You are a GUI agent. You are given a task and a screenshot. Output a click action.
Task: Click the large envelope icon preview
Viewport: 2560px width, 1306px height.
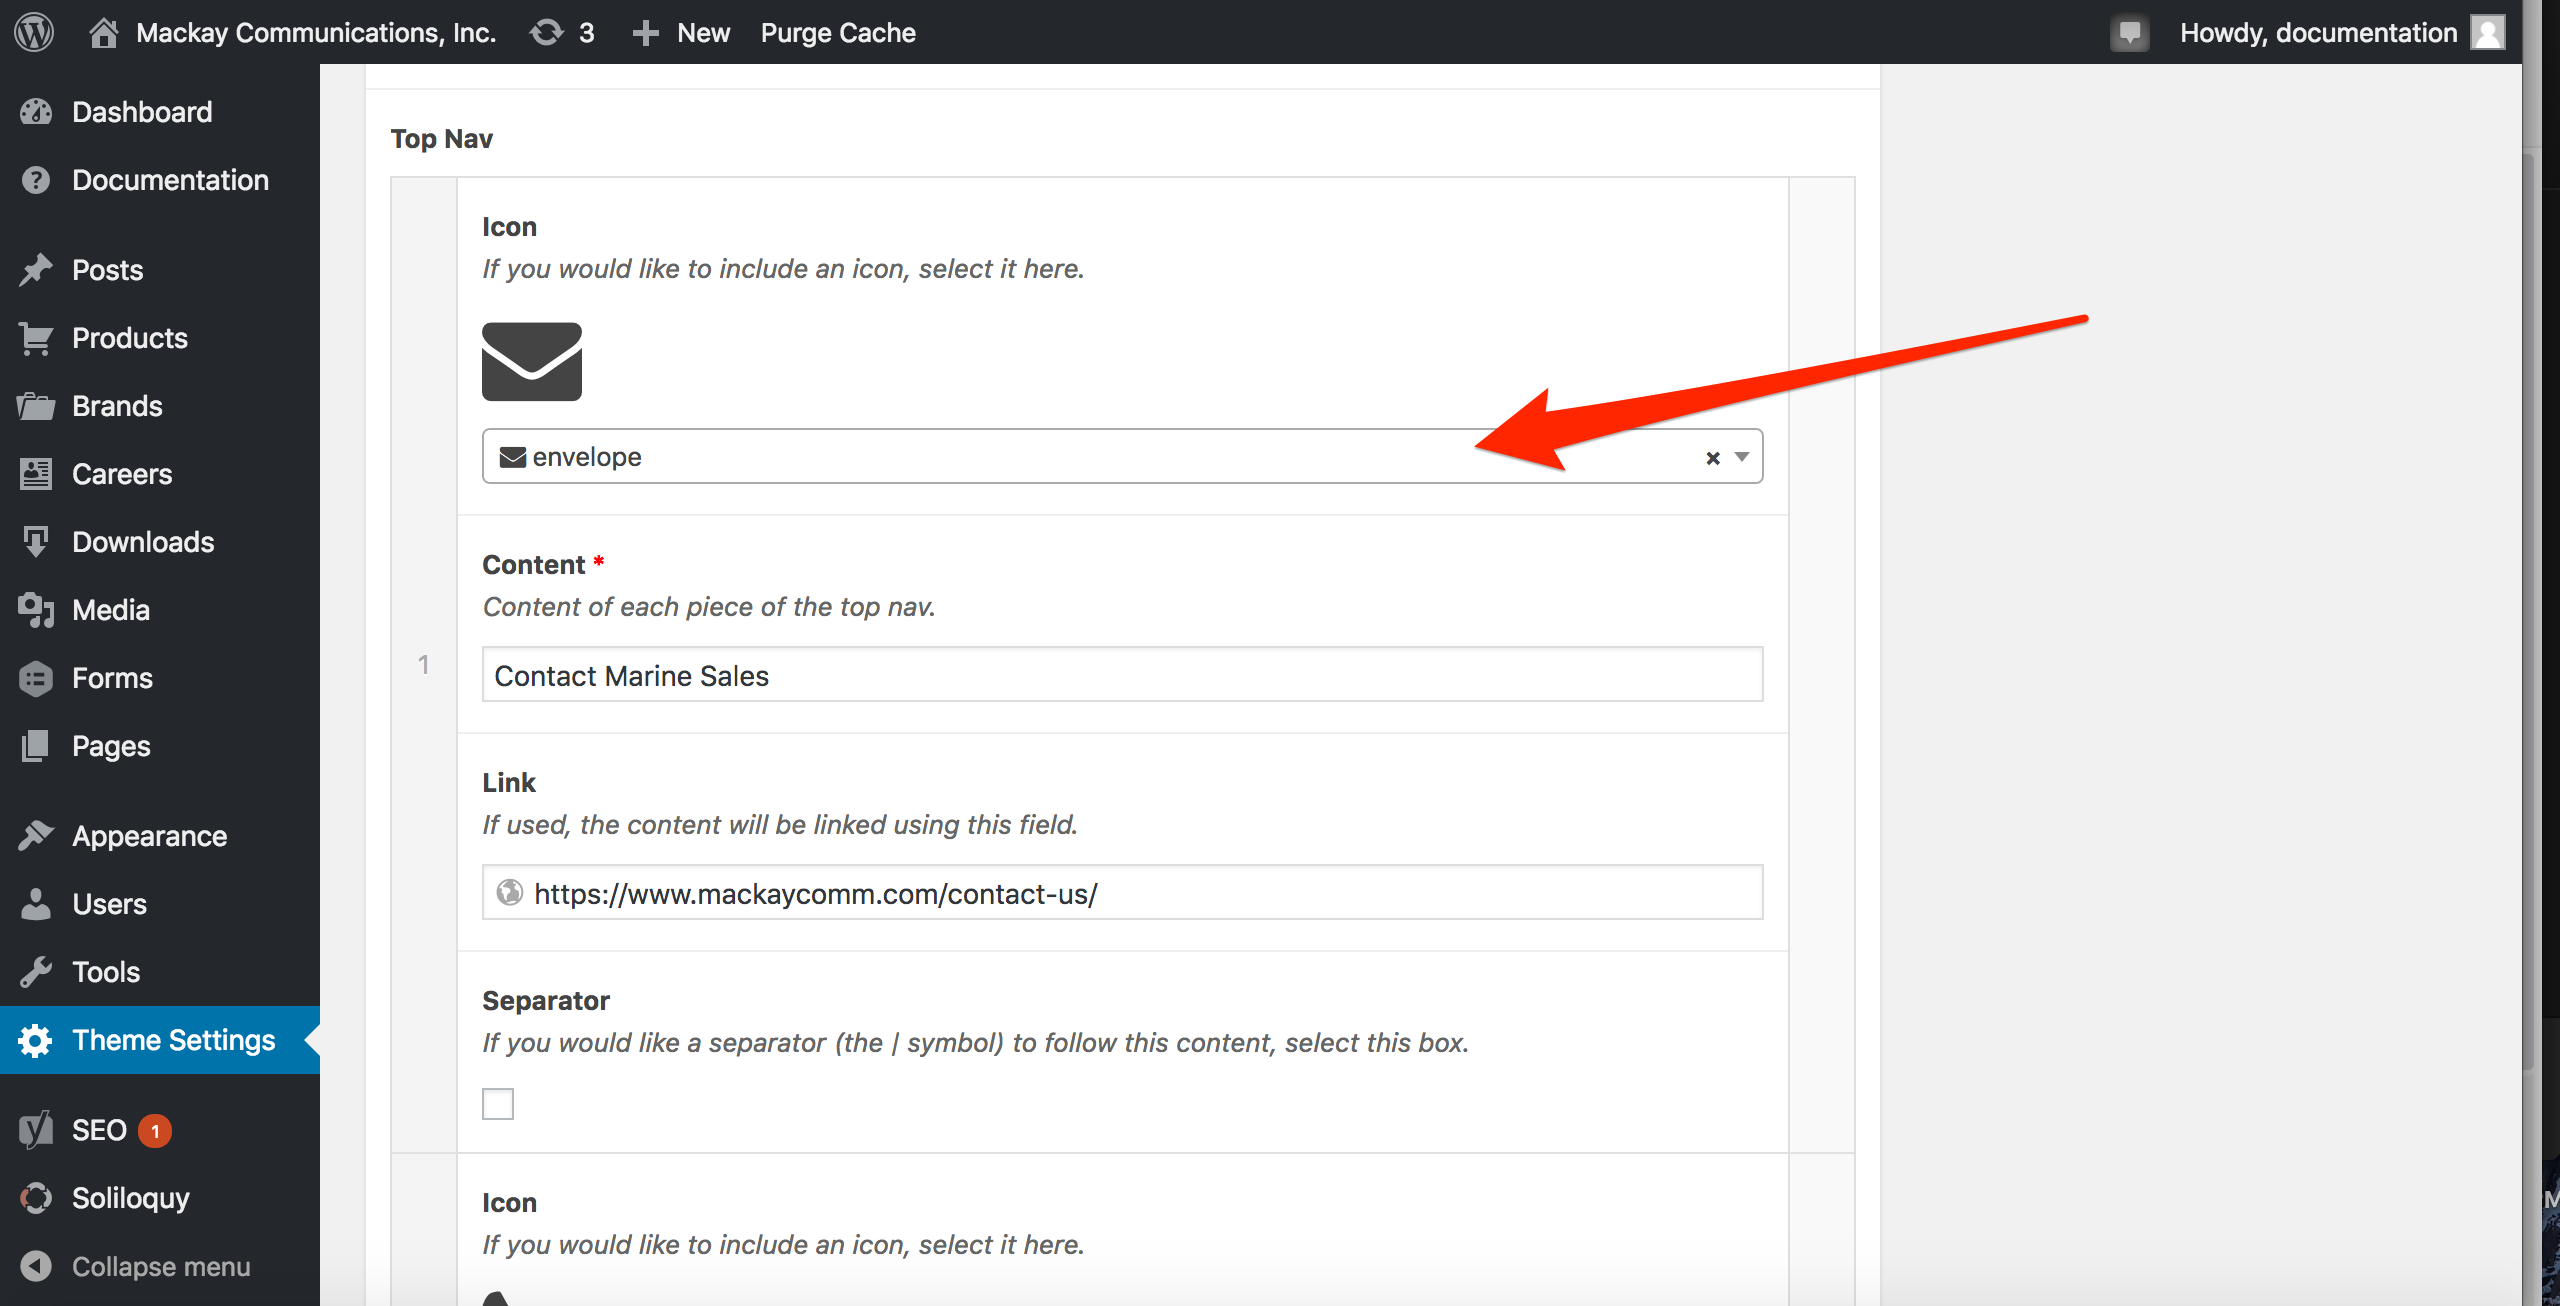pos(532,361)
